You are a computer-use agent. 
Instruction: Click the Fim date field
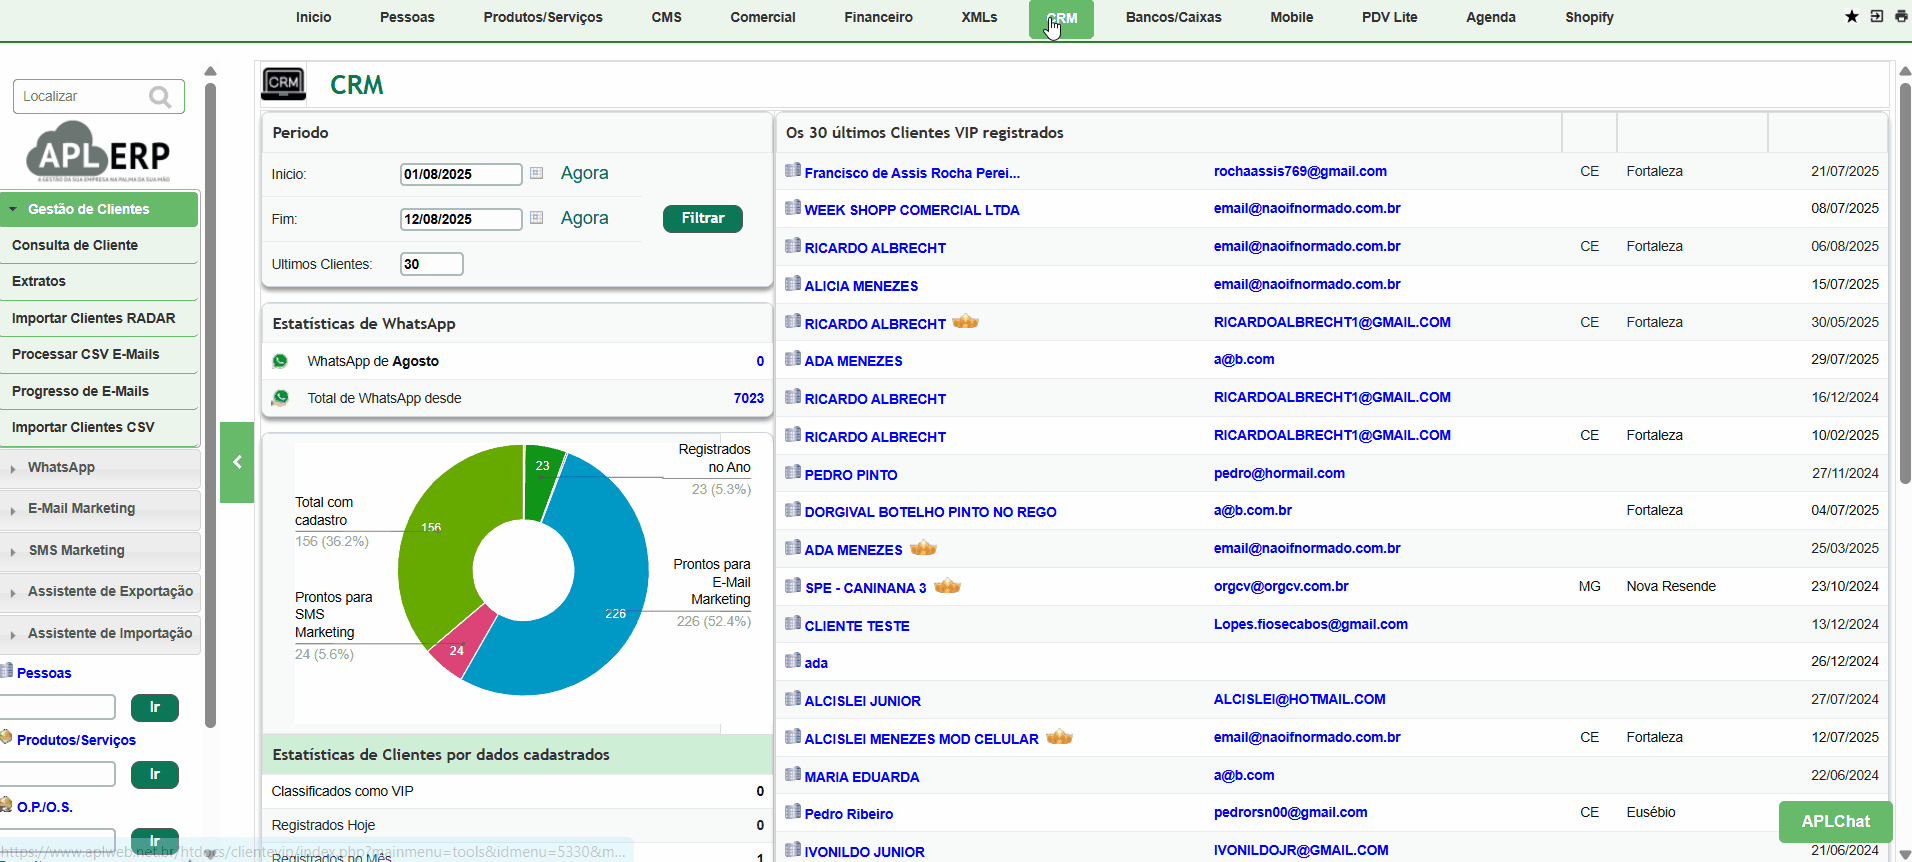click(x=461, y=219)
